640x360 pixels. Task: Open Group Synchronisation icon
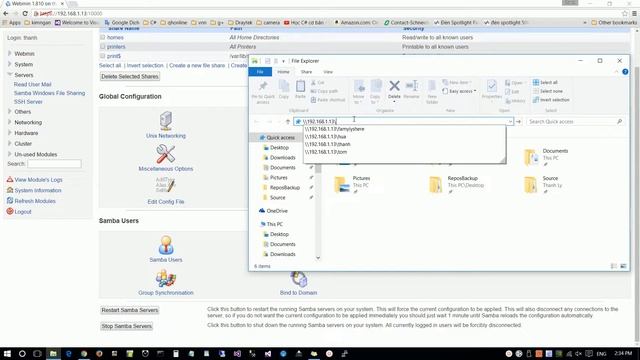(166, 279)
